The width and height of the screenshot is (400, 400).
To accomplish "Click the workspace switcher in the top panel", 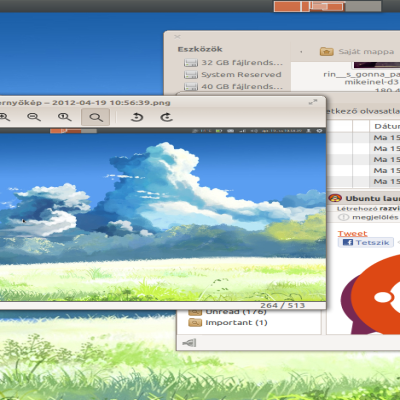I will pyautogui.click(x=327, y=6).
